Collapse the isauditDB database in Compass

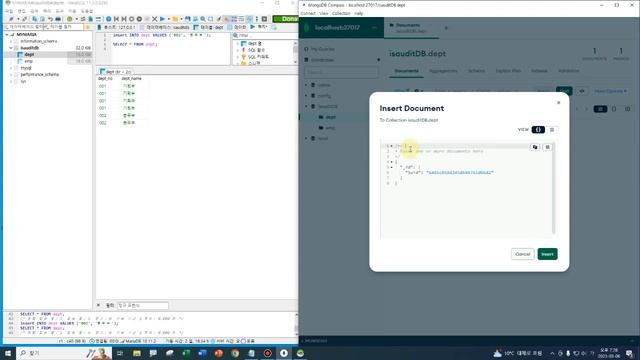306,107
